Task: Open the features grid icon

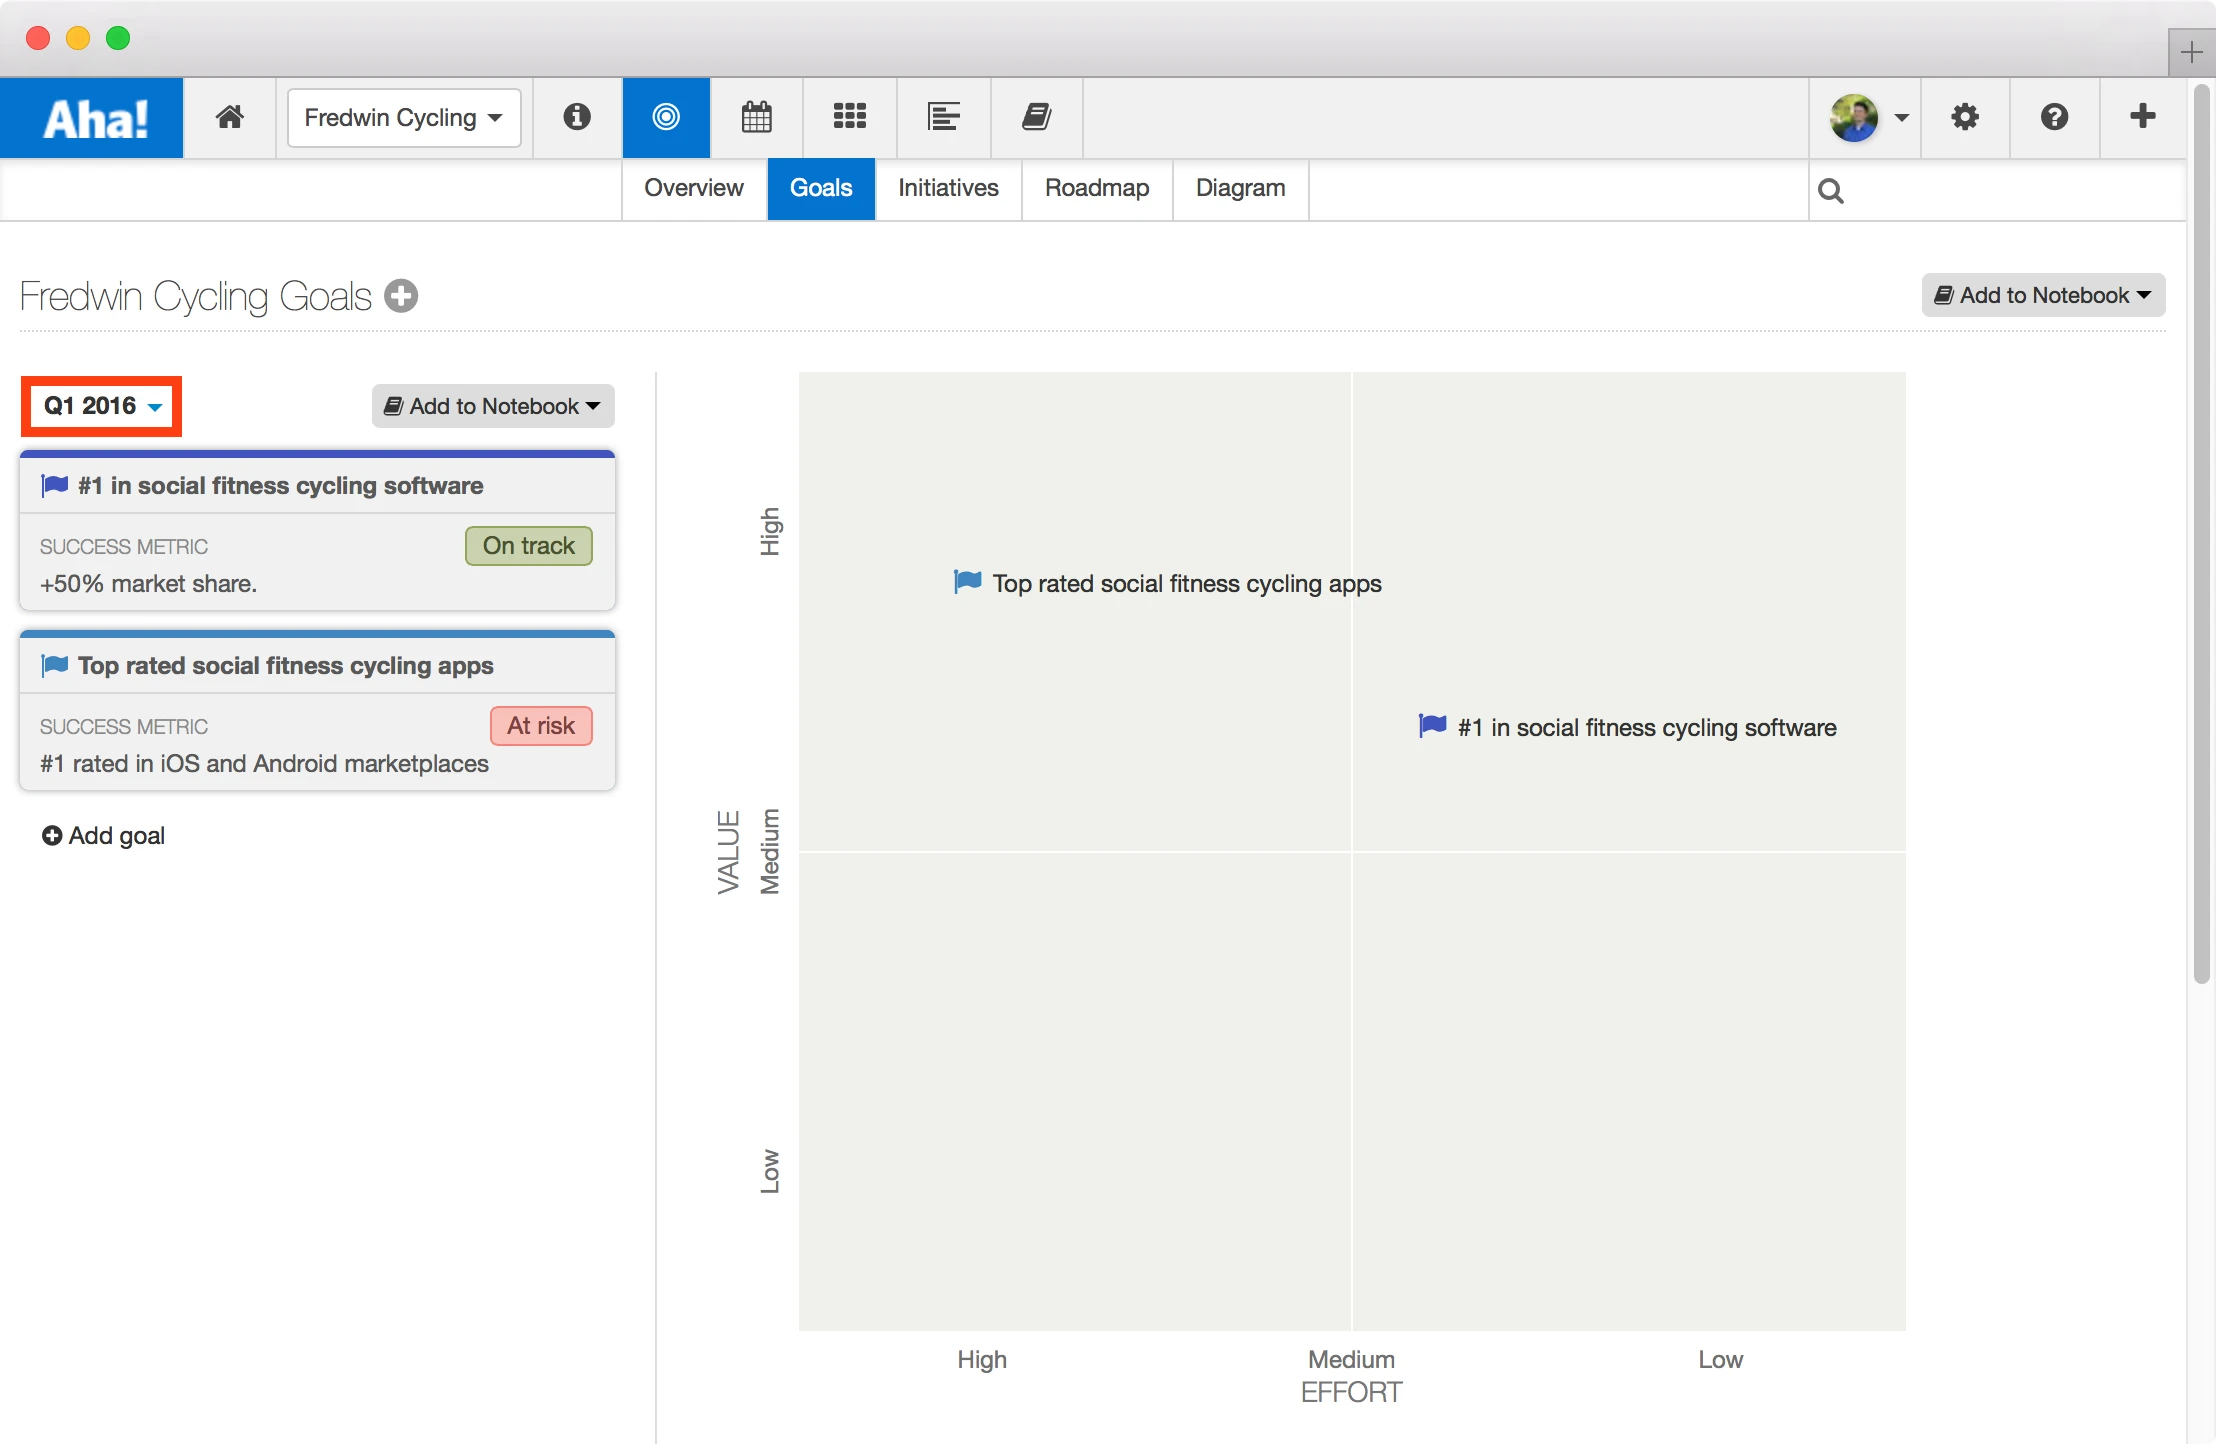Action: tap(849, 117)
